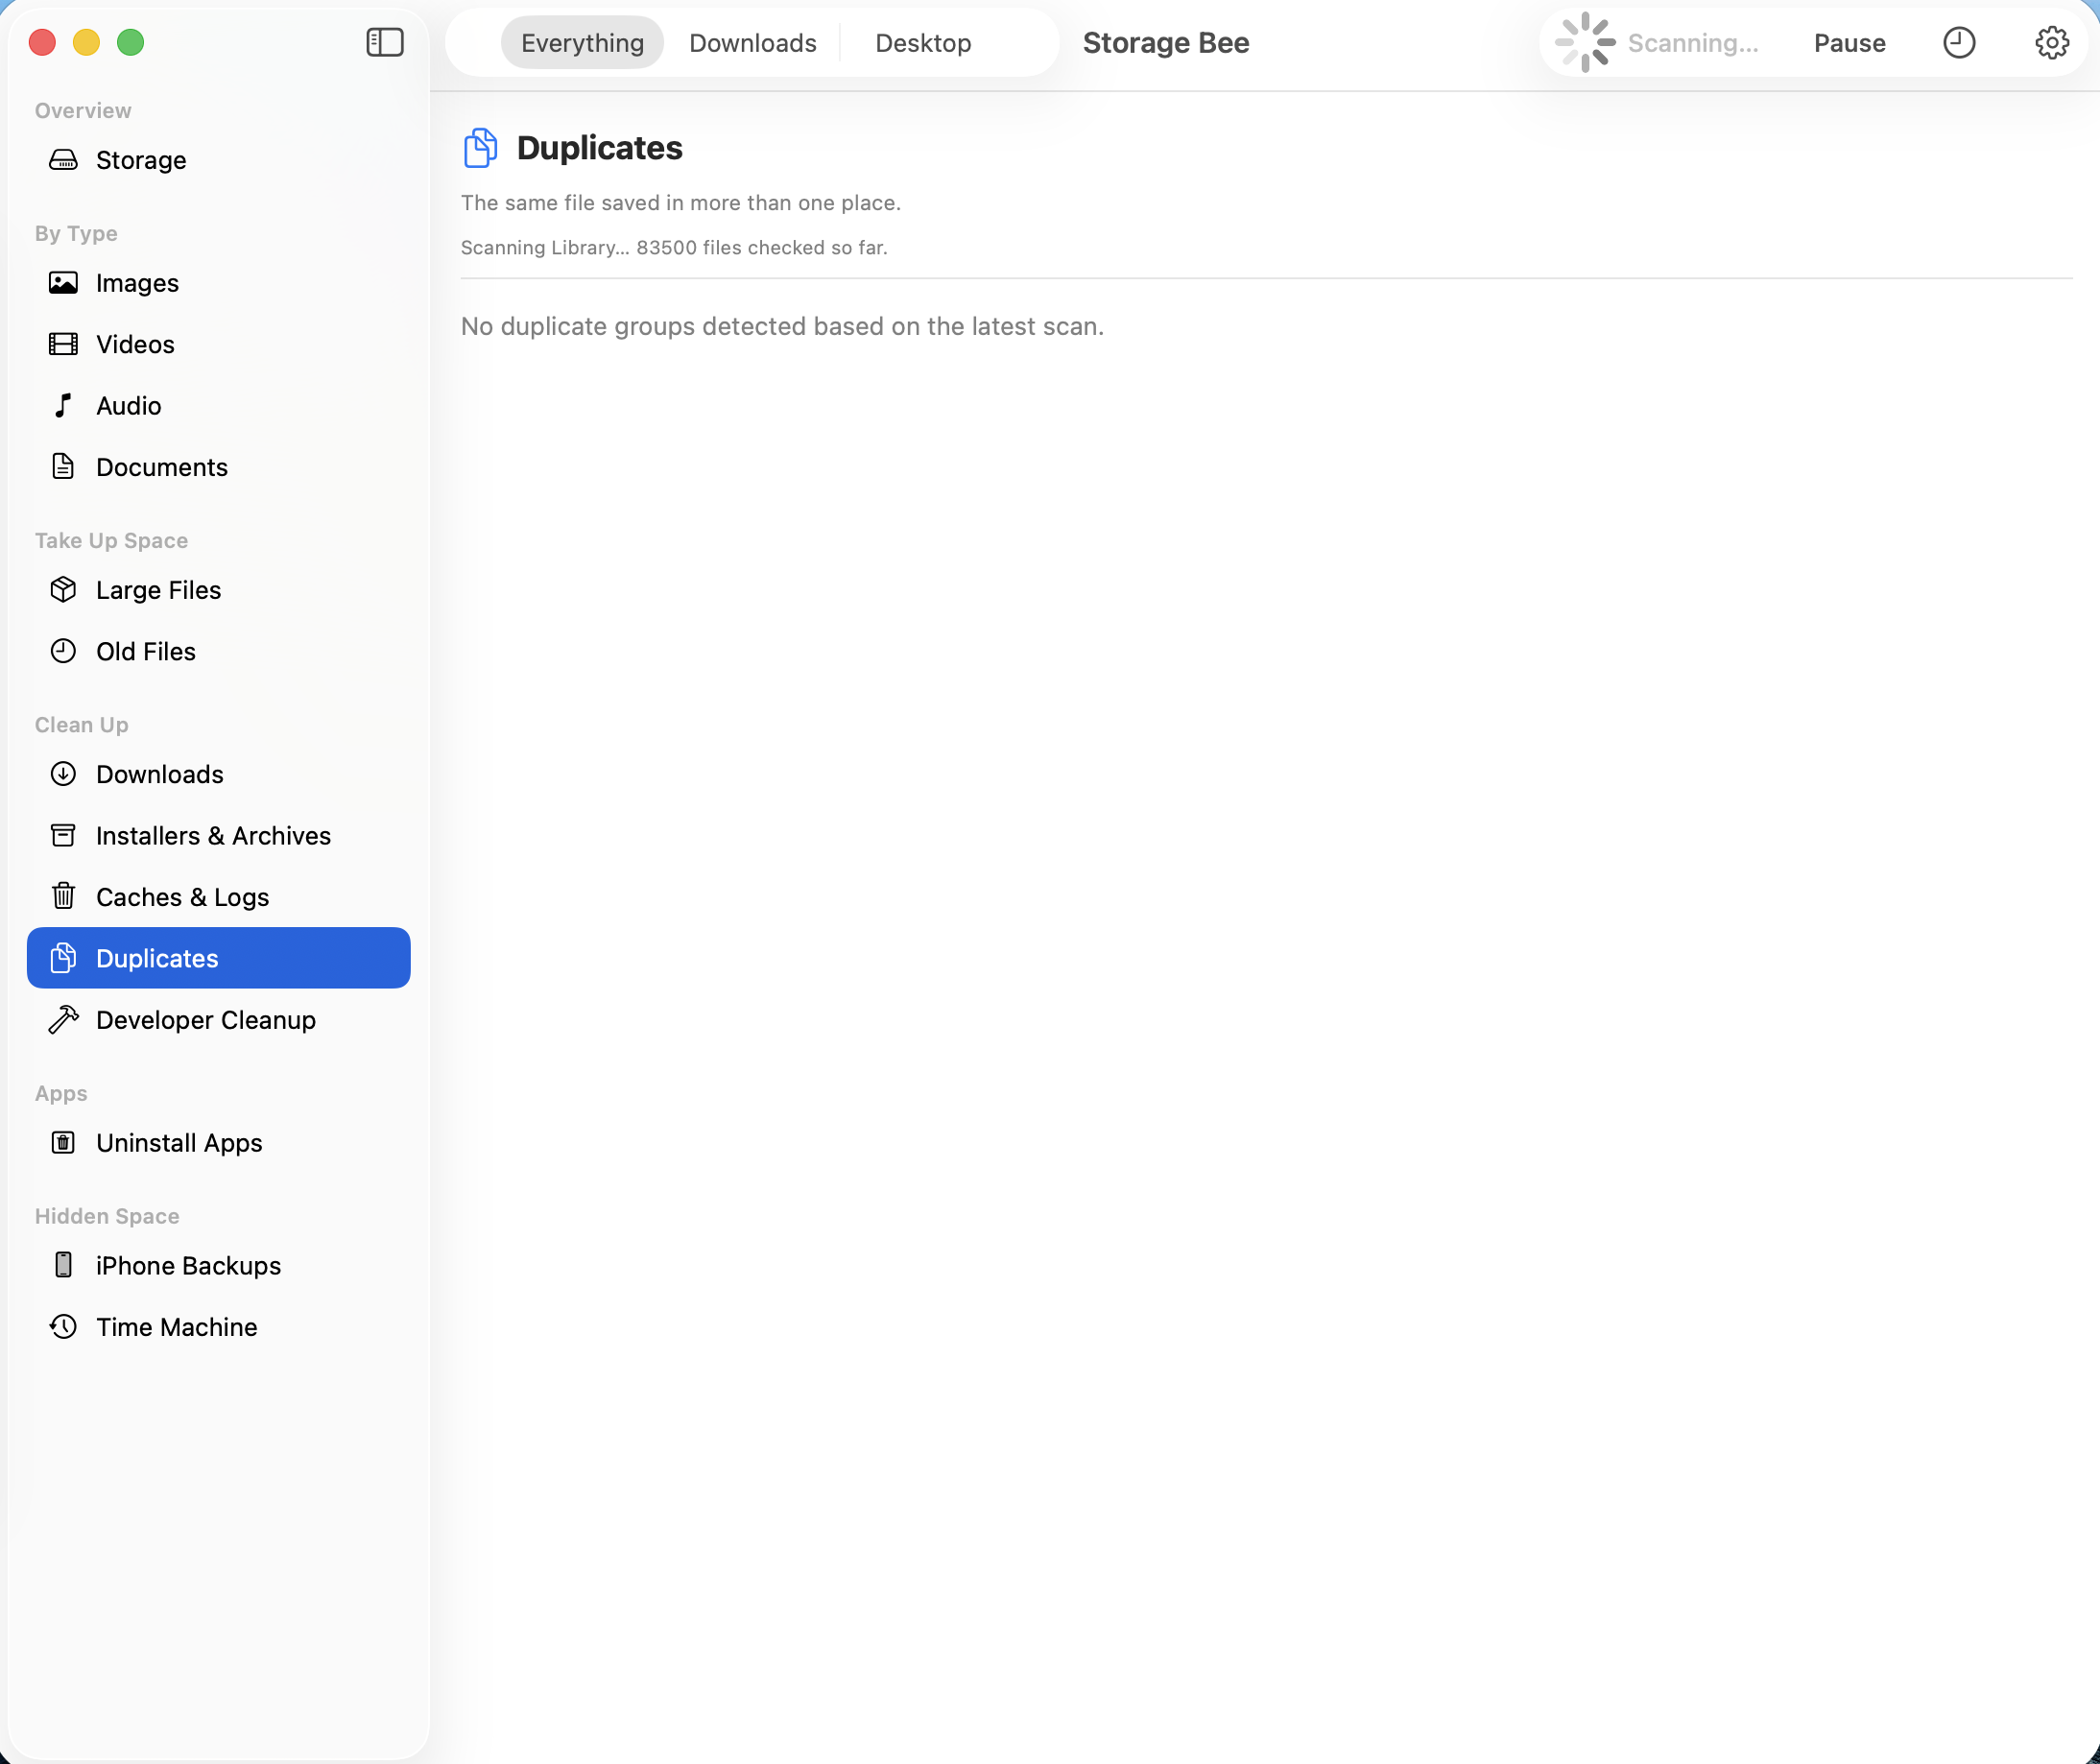Open the Large Files category
This screenshot has height=1764, width=2100.
(x=219, y=590)
